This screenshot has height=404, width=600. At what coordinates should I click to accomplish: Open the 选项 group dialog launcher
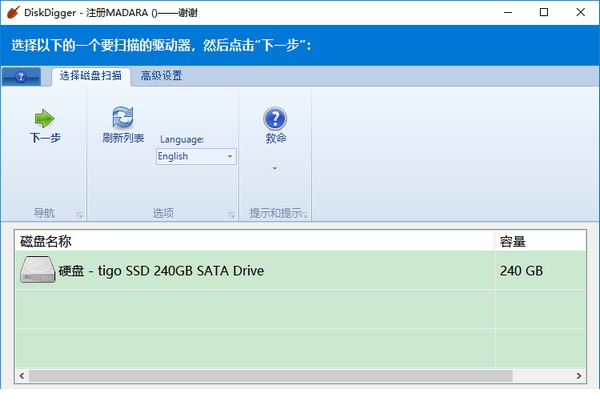pos(232,215)
